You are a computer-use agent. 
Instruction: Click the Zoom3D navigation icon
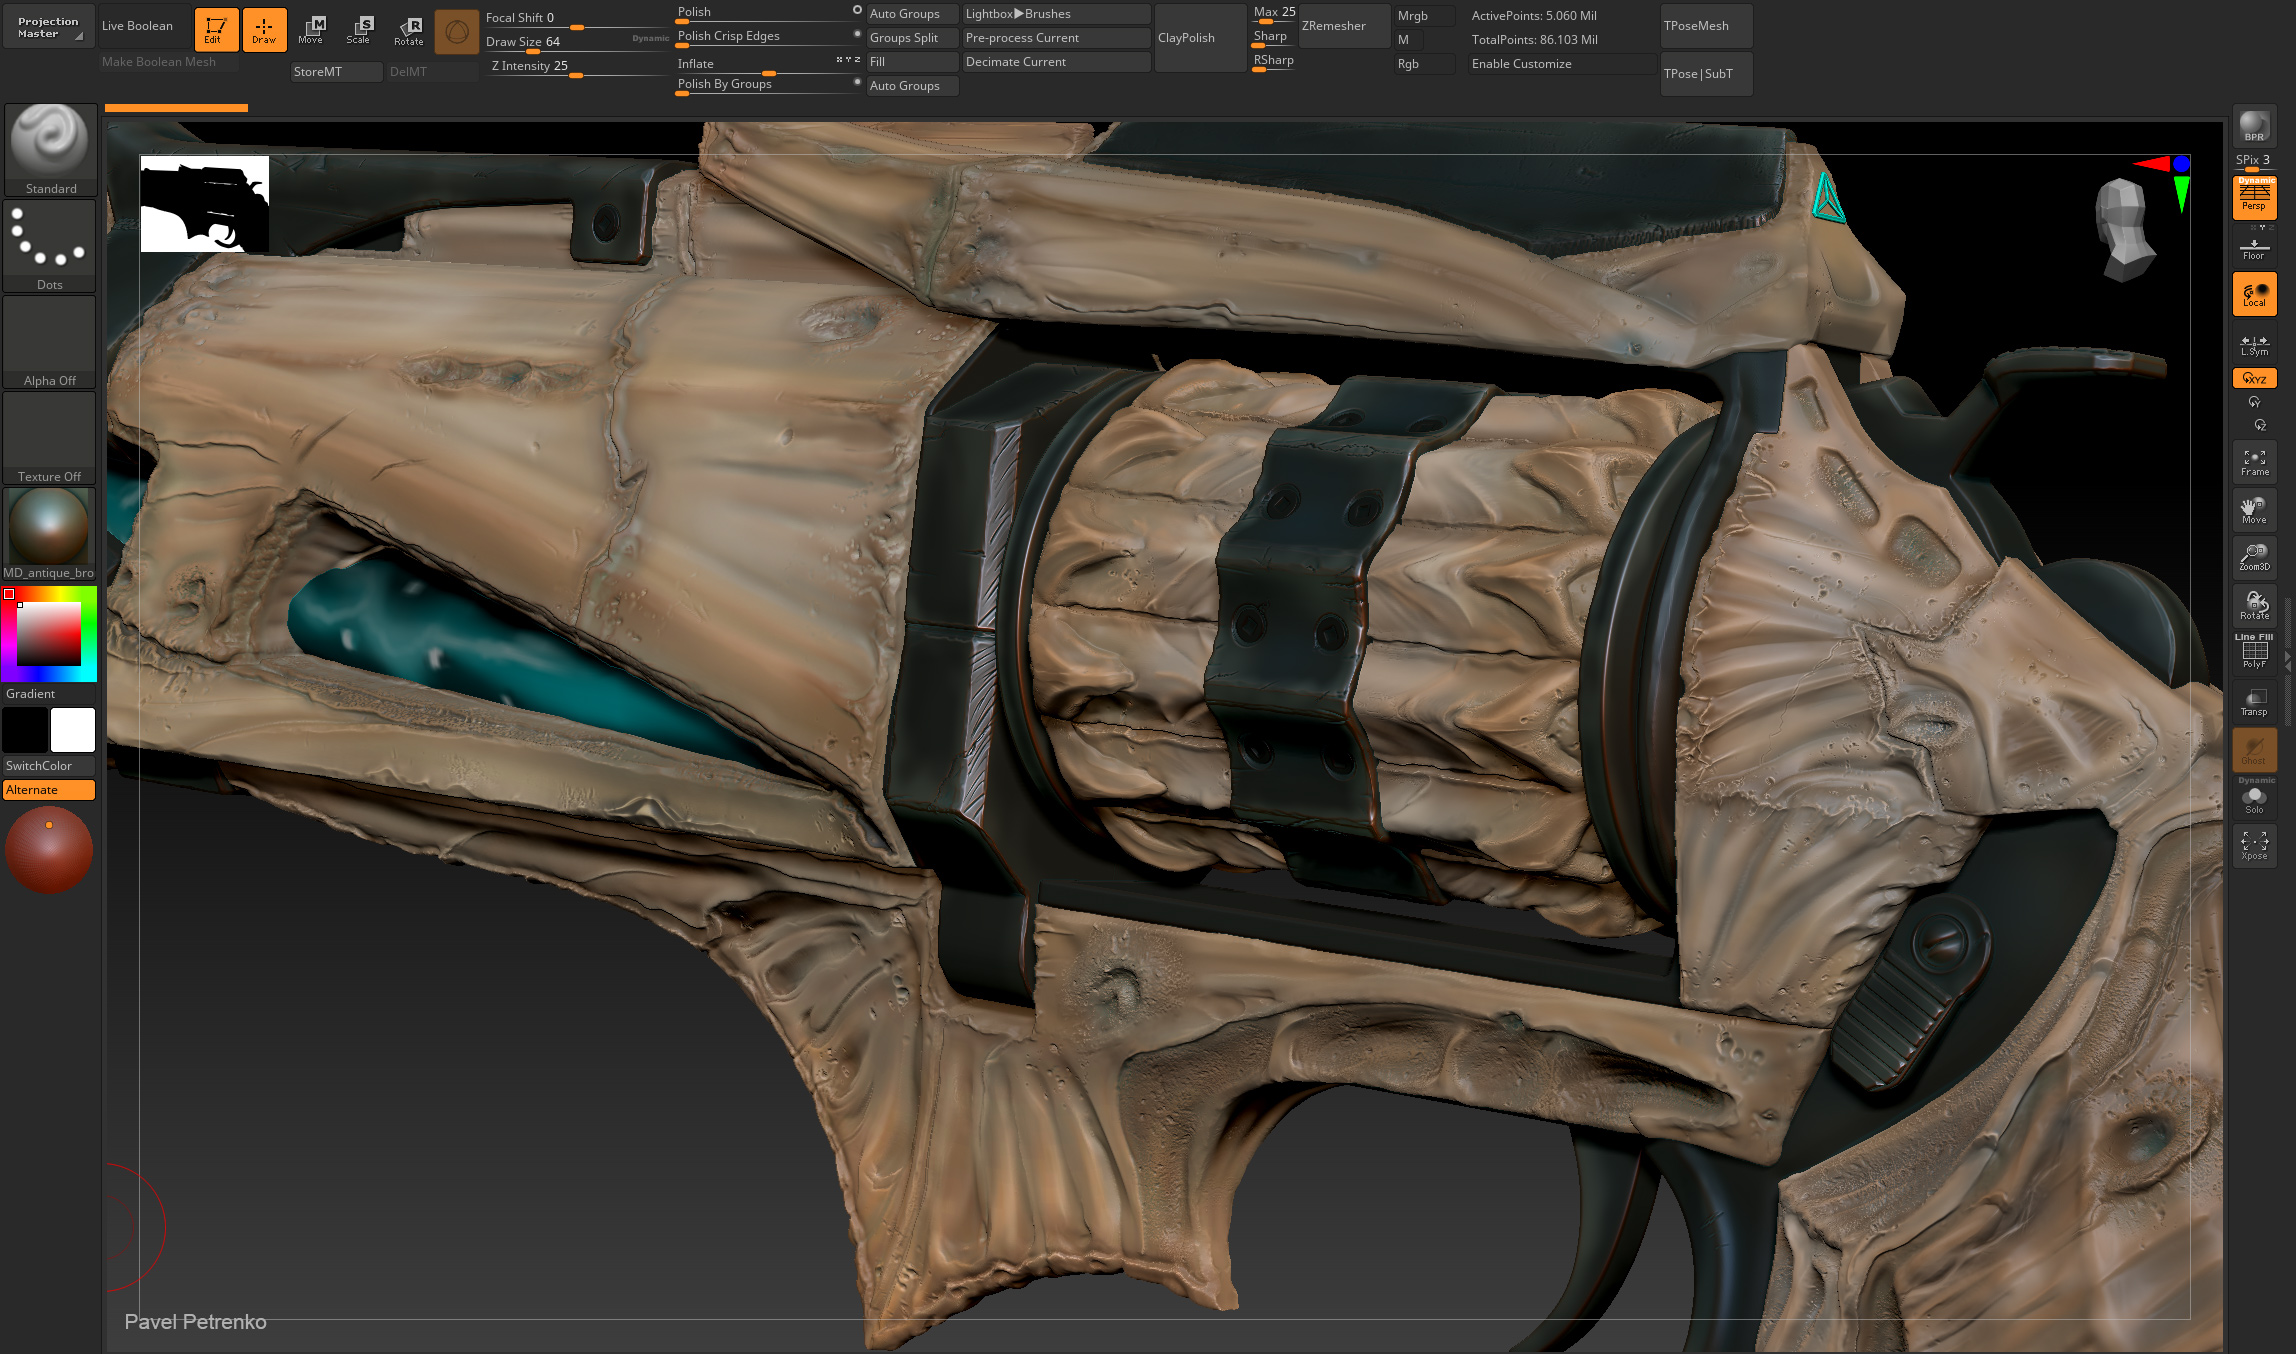2254,557
